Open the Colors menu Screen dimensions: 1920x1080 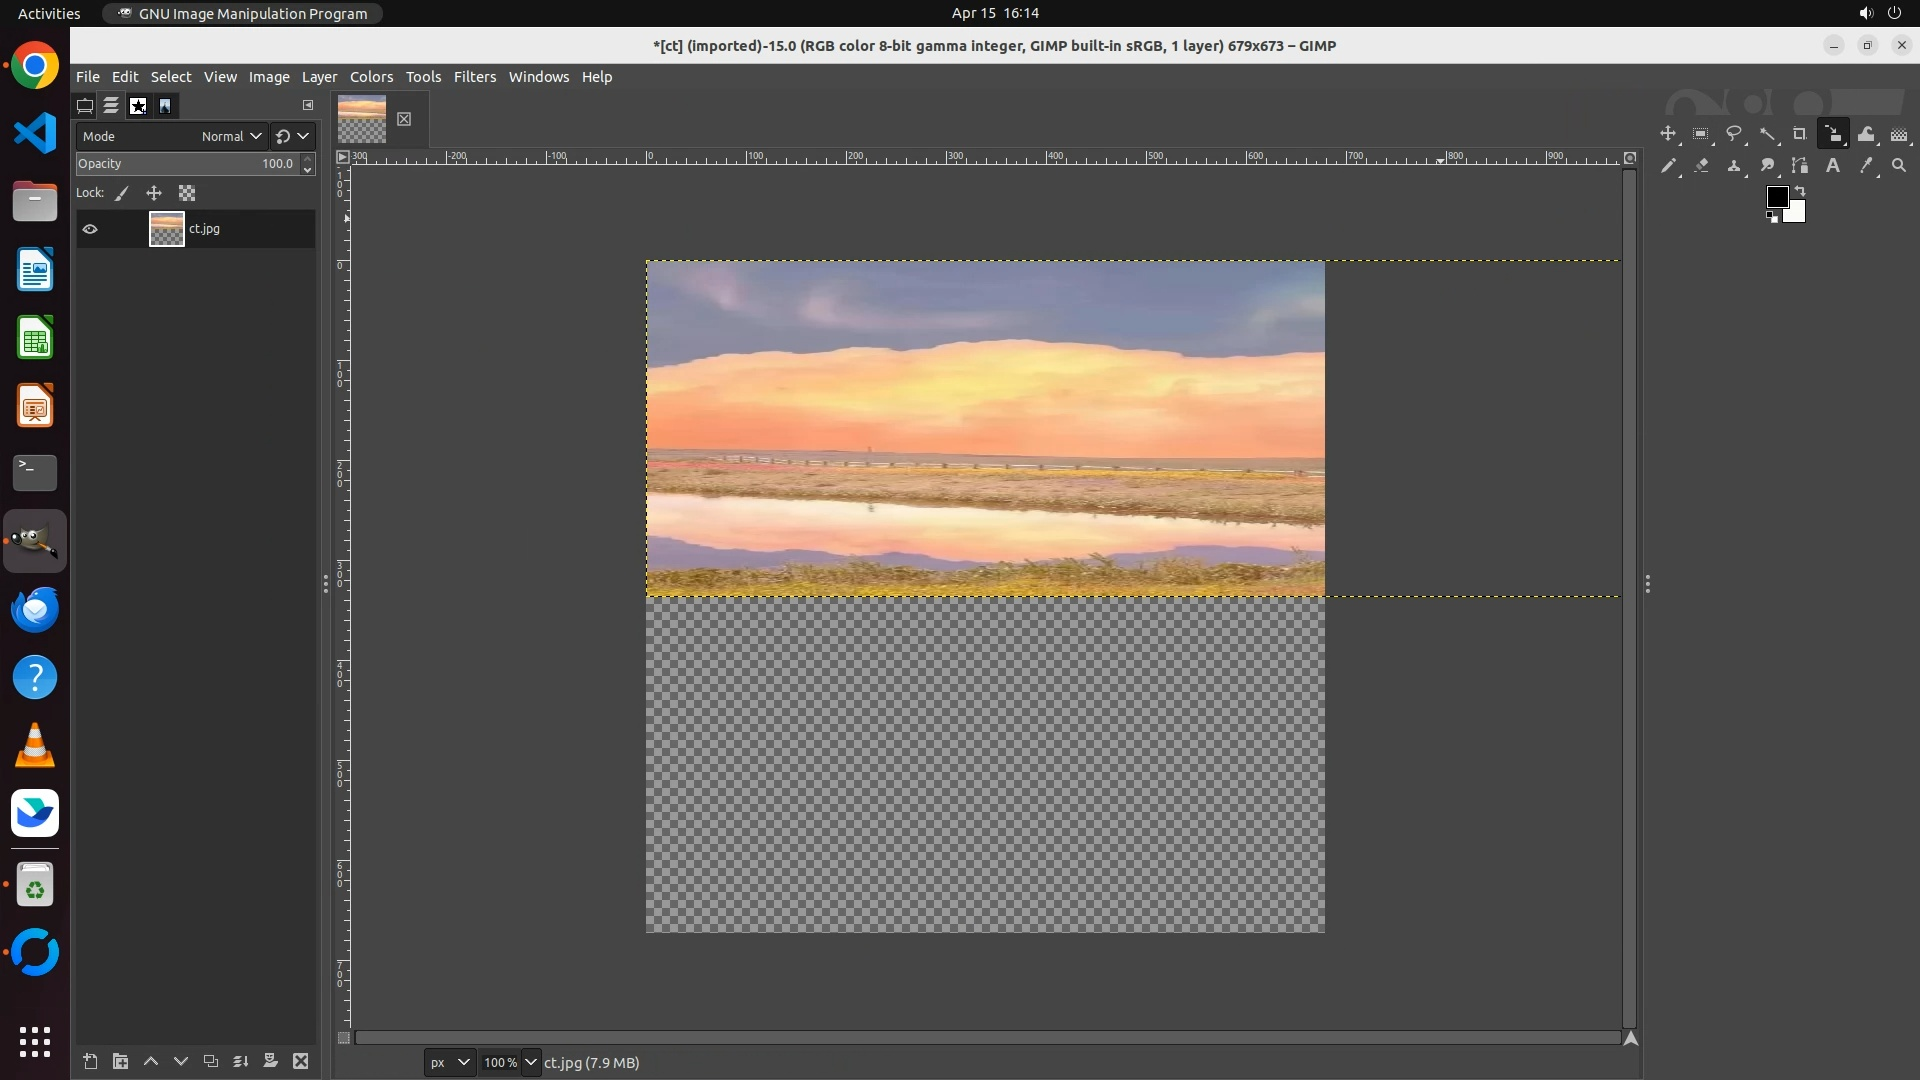tap(371, 77)
